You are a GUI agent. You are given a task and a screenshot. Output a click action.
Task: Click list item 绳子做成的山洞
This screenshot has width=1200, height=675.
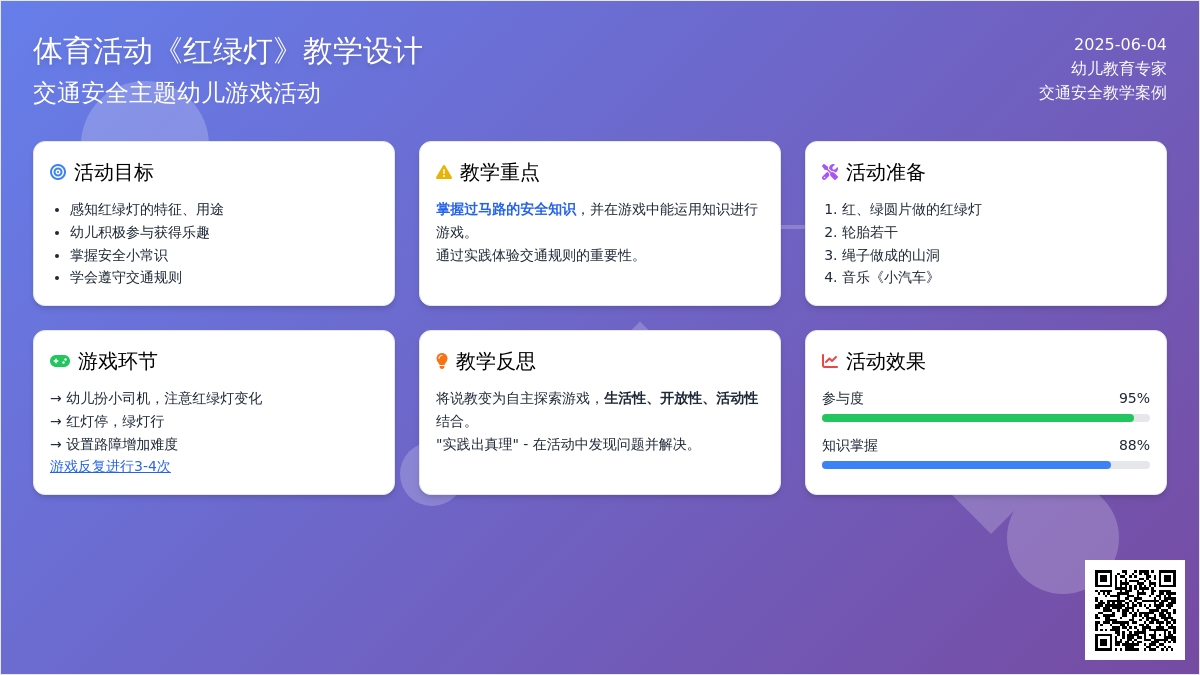(x=891, y=255)
